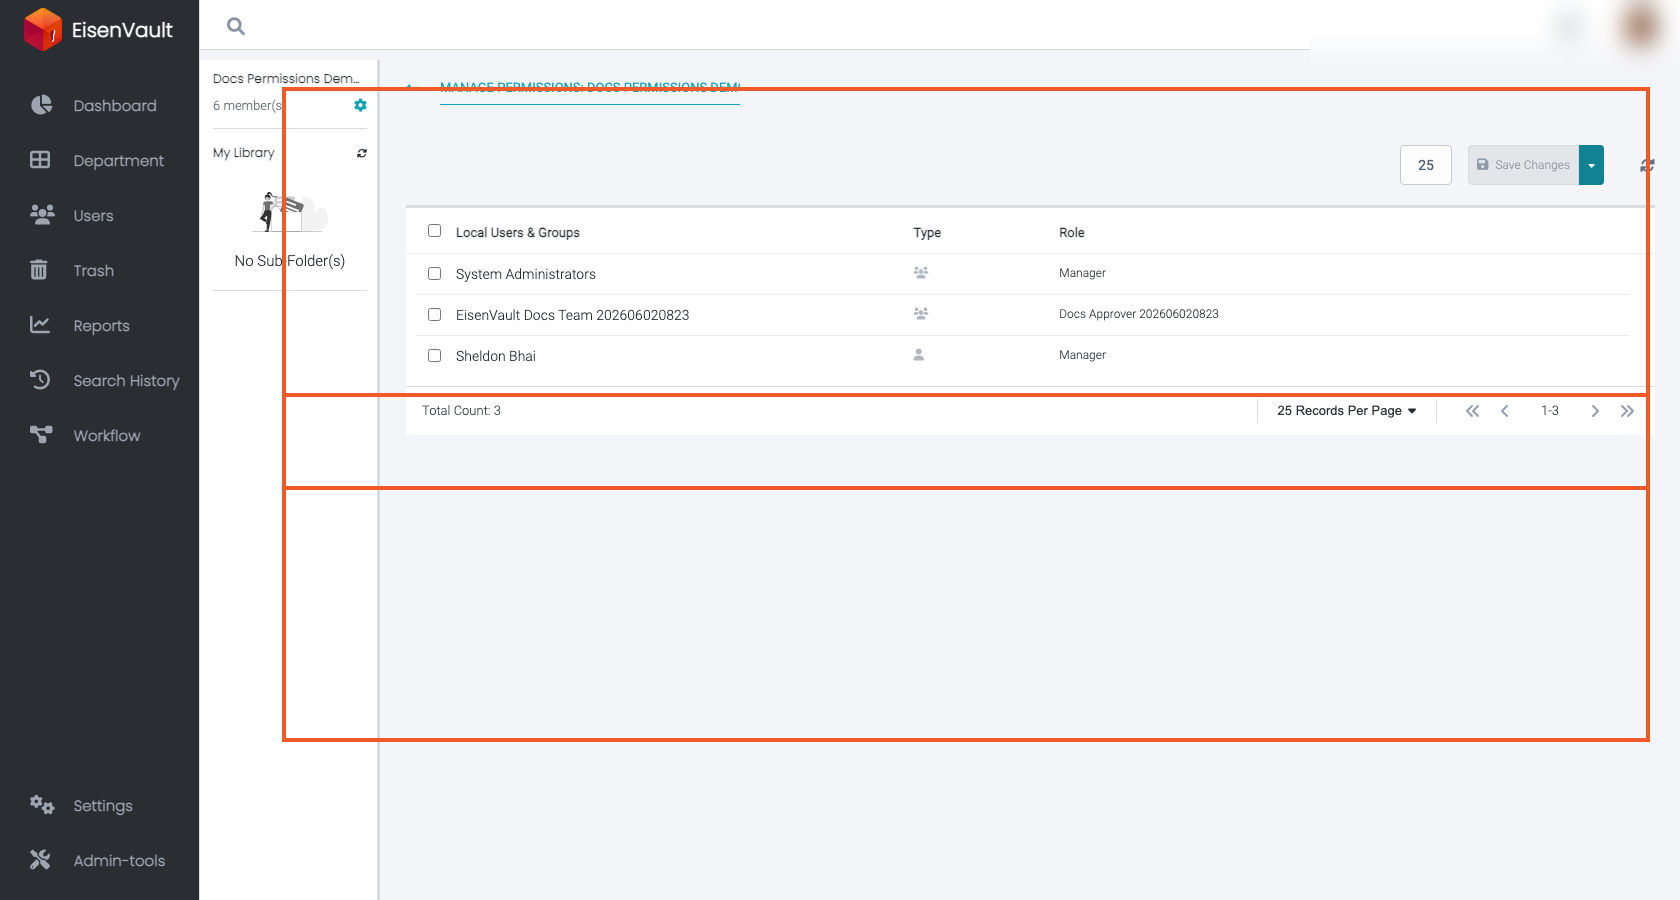Click the Users group icon

tap(42, 215)
